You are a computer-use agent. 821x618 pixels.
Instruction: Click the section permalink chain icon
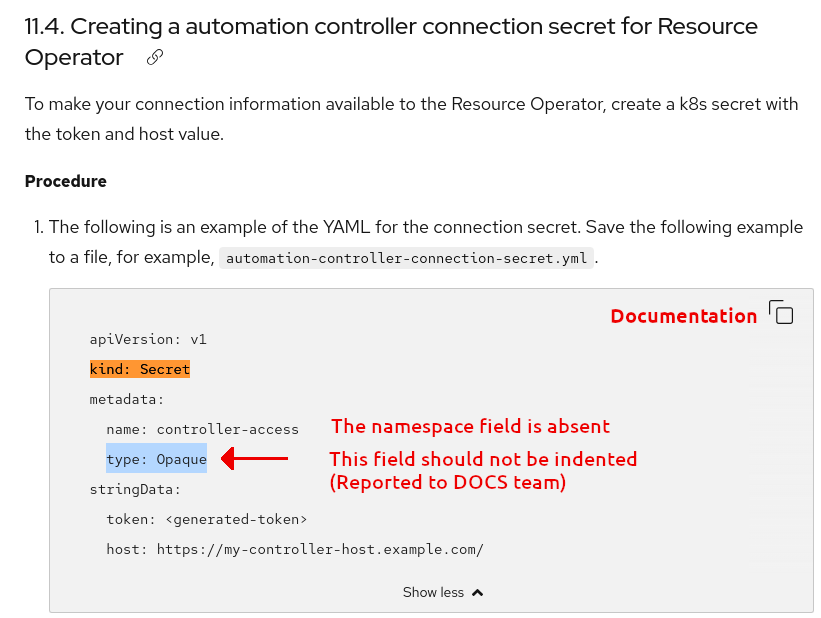(x=155, y=57)
